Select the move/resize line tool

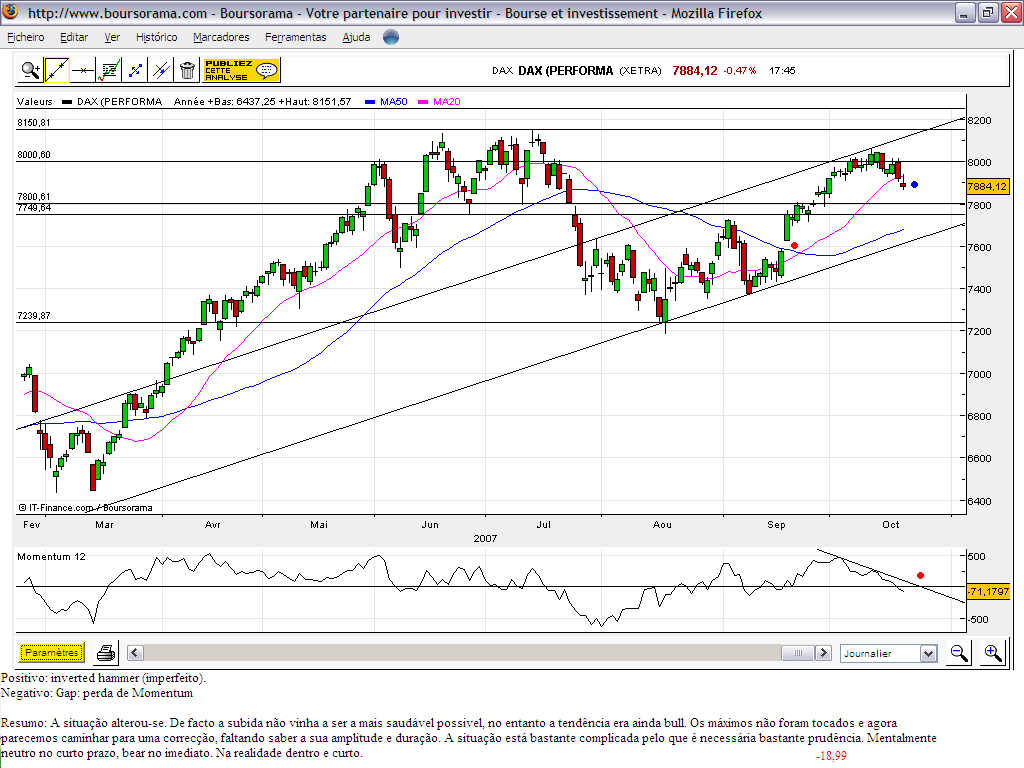135,70
